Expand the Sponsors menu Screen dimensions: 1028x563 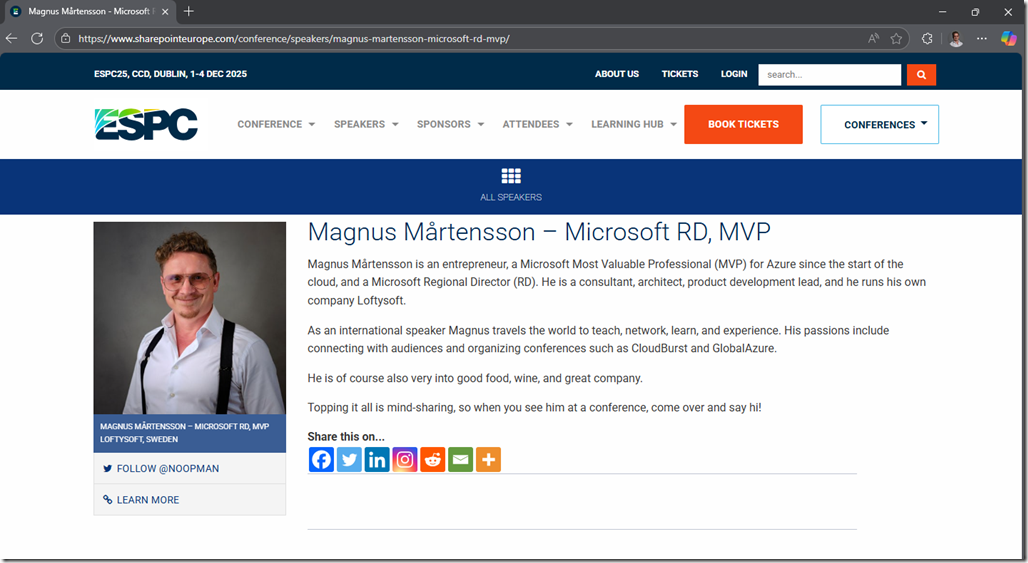[x=450, y=124]
